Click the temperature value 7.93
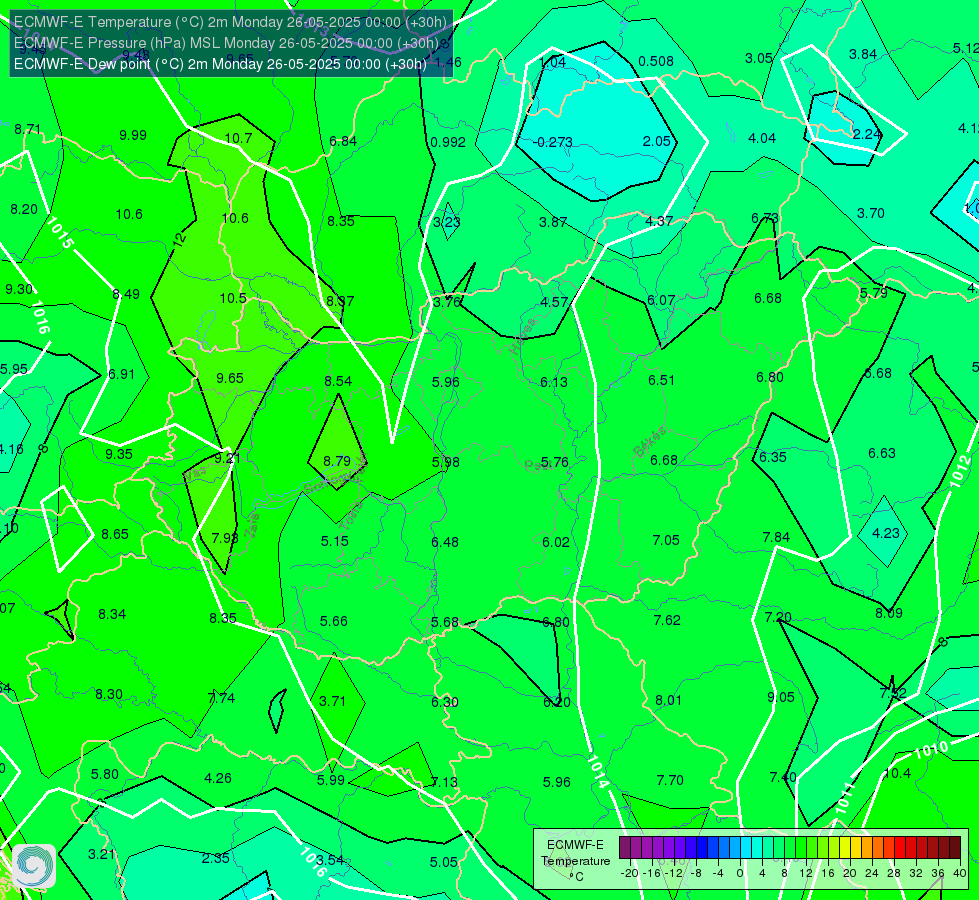Viewport: 979px width, 900px height. [225, 538]
